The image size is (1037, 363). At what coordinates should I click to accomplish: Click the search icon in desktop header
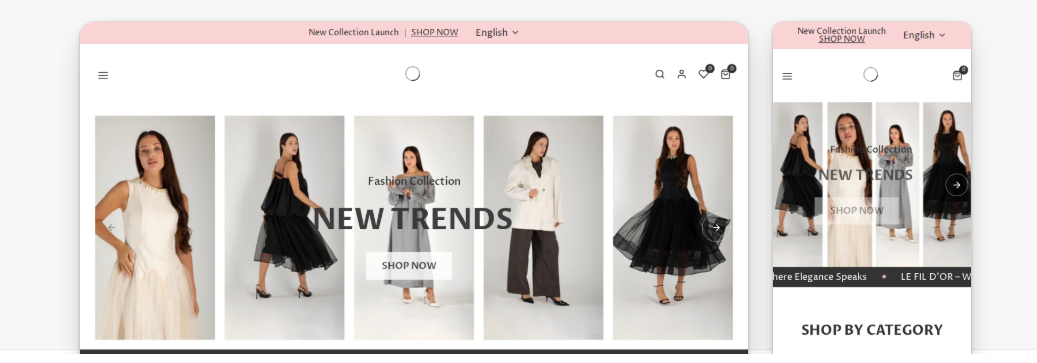tap(659, 75)
